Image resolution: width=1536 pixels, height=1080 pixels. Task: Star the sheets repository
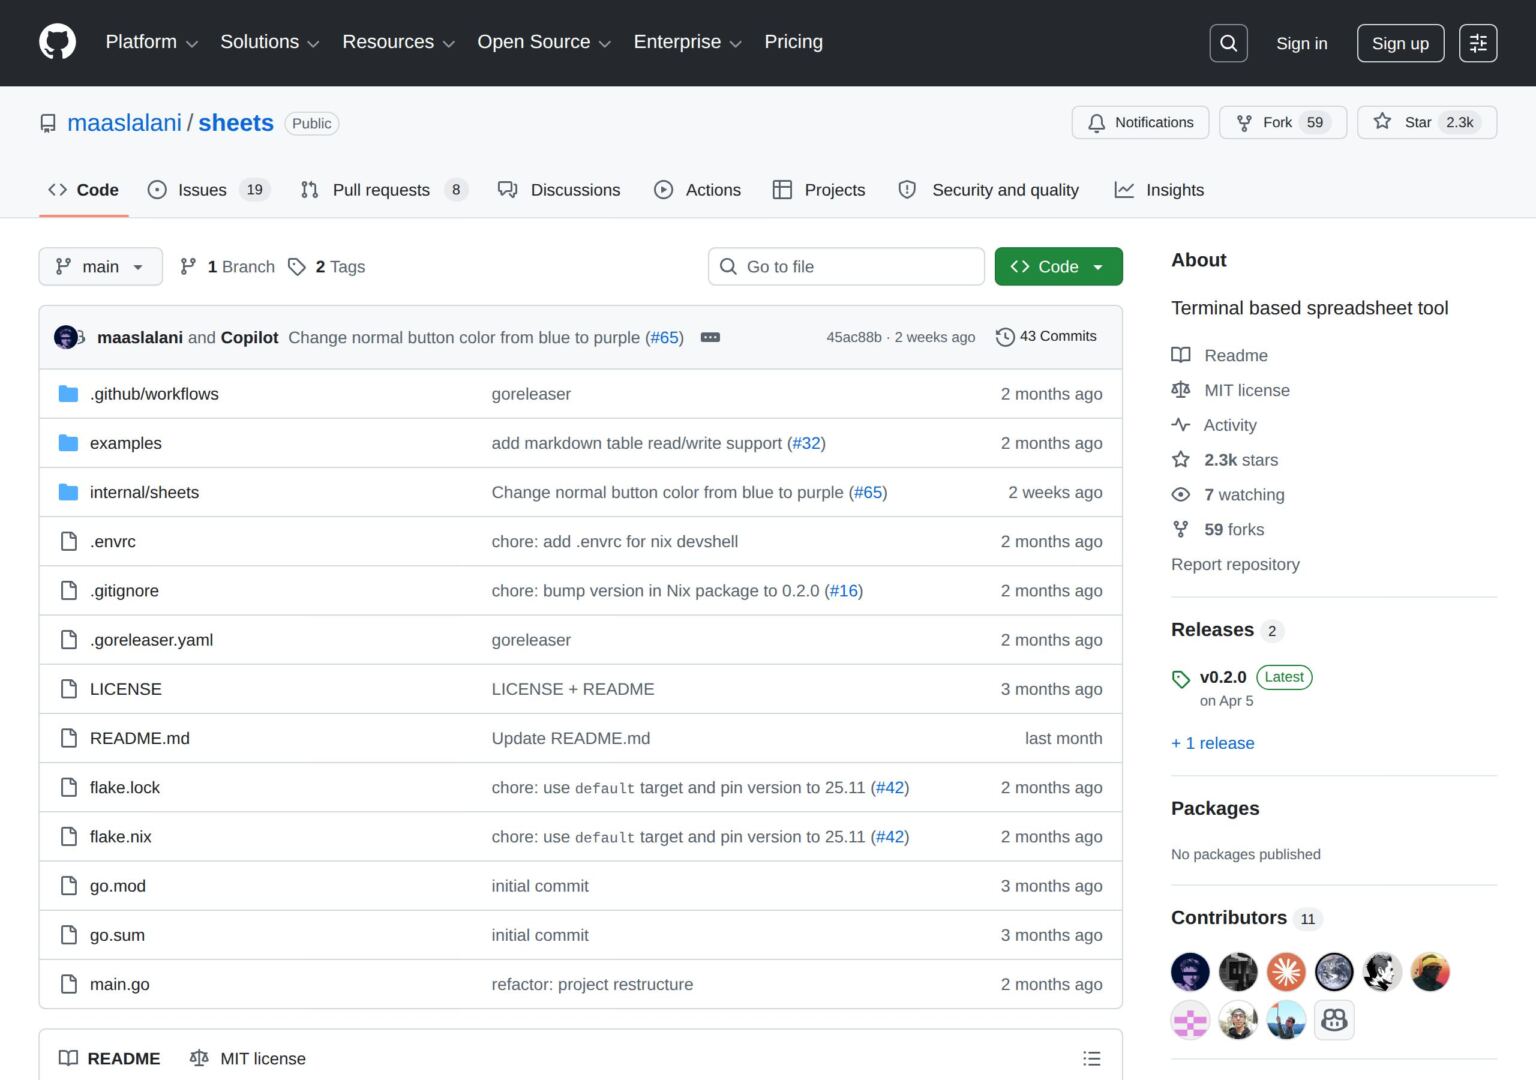1426,122
